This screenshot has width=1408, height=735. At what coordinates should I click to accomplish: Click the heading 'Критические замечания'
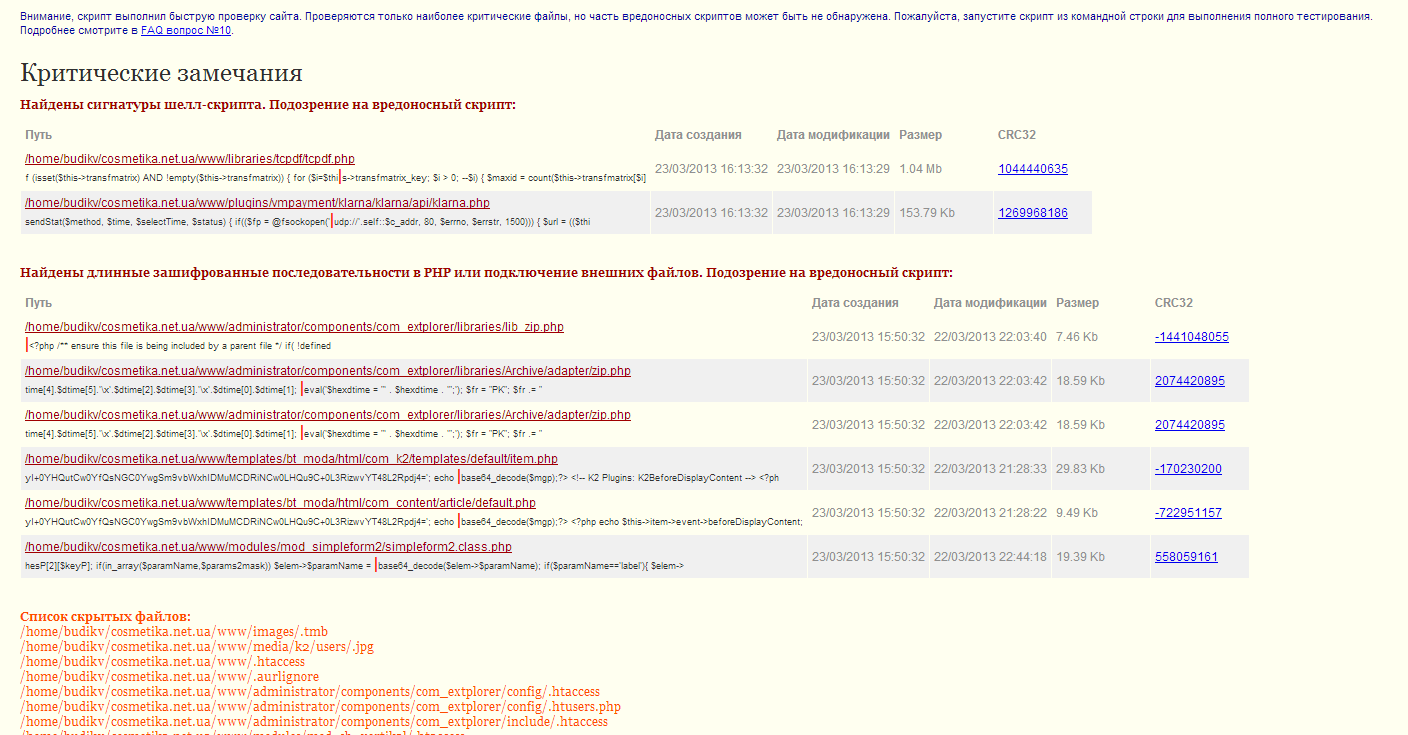[x=161, y=73]
